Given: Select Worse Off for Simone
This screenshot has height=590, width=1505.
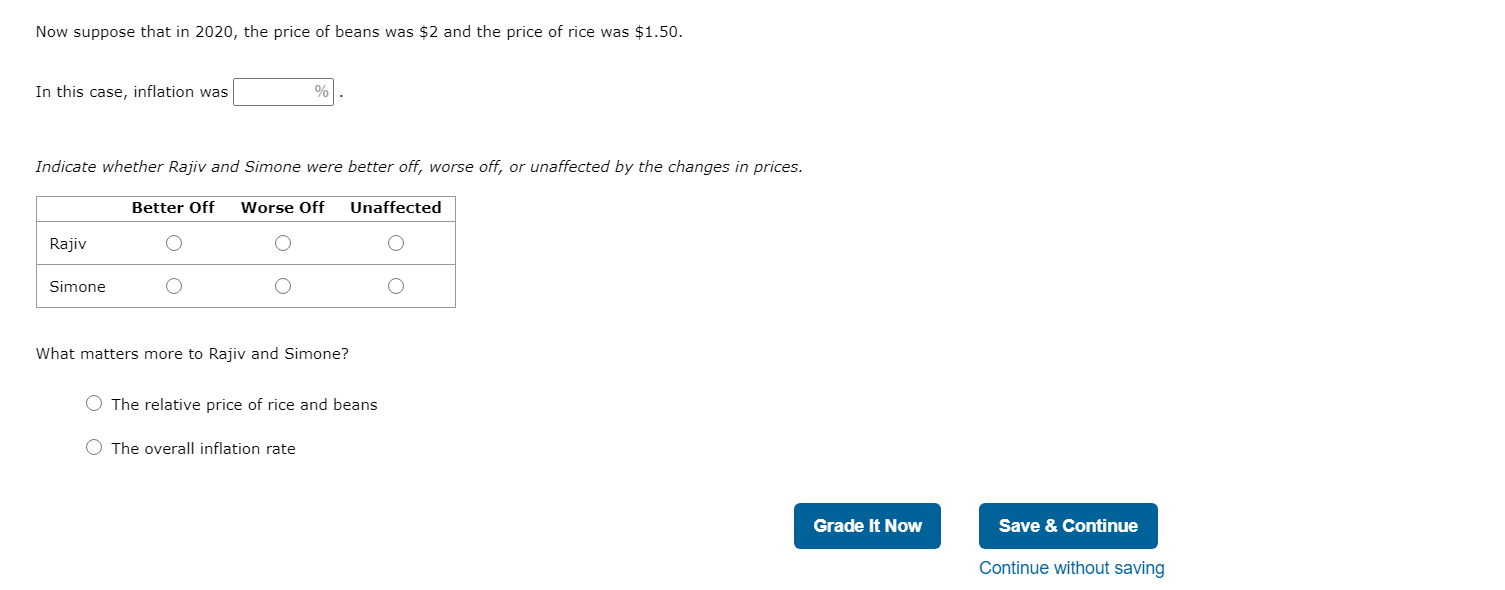Looking at the screenshot, I should click(282, 285).
